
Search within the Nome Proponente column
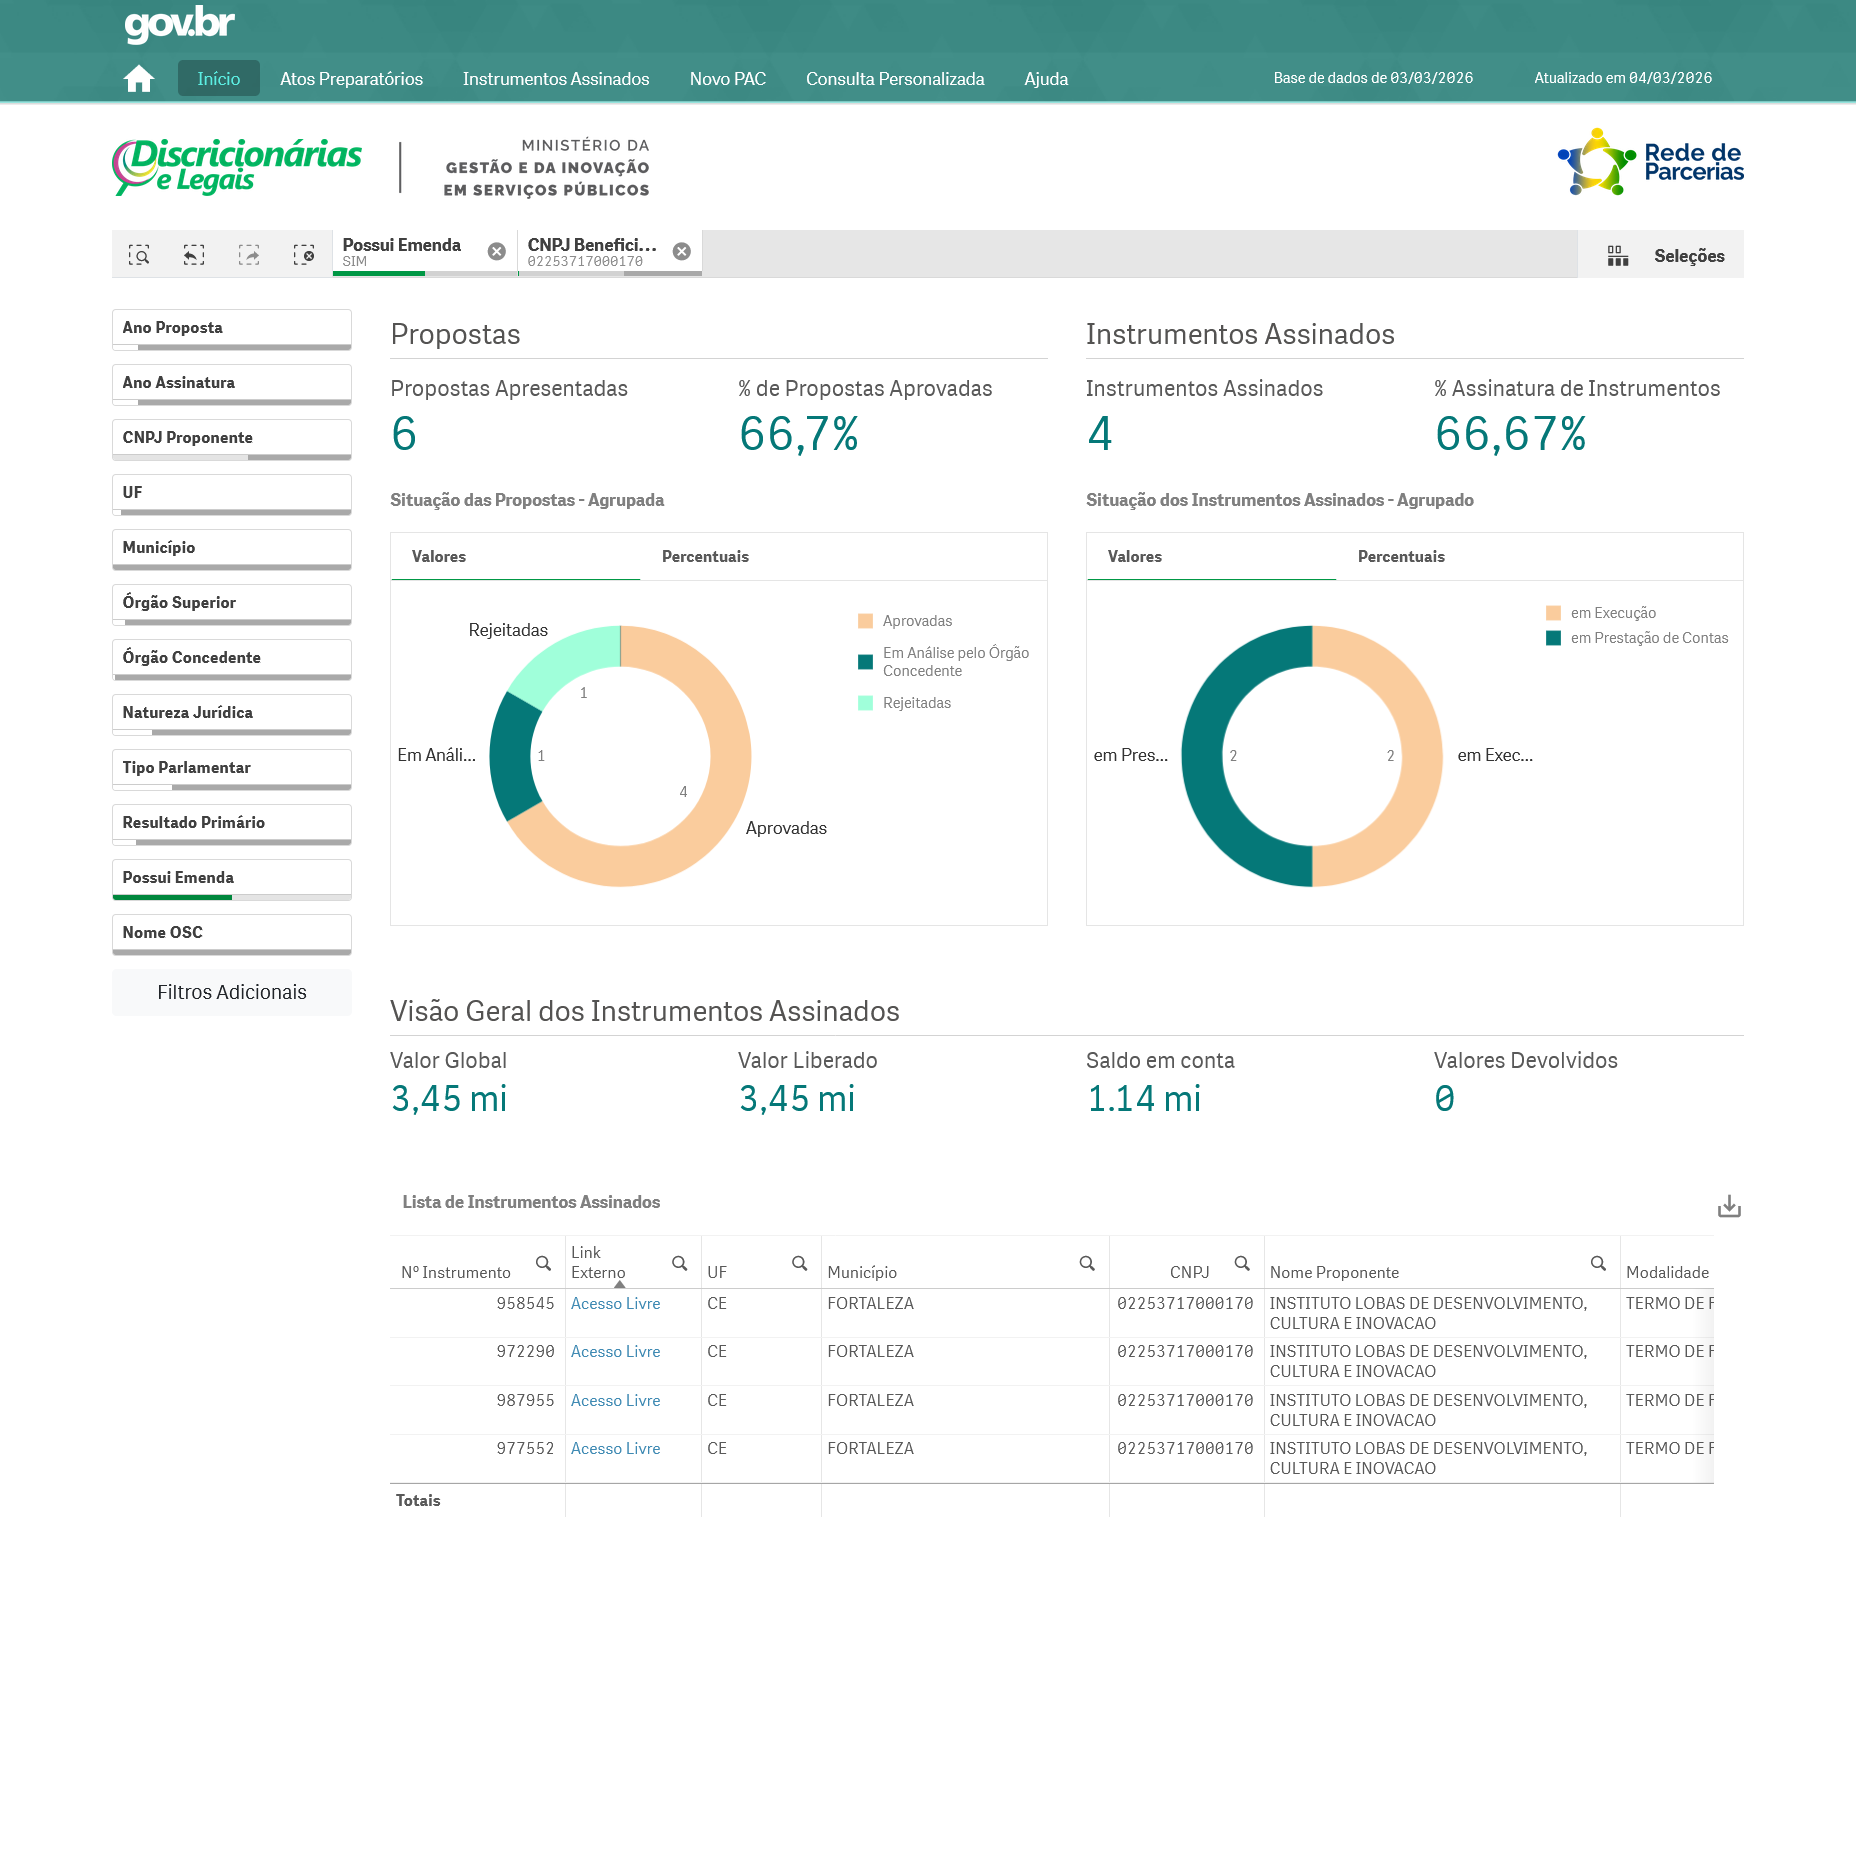point(1598,1264)
